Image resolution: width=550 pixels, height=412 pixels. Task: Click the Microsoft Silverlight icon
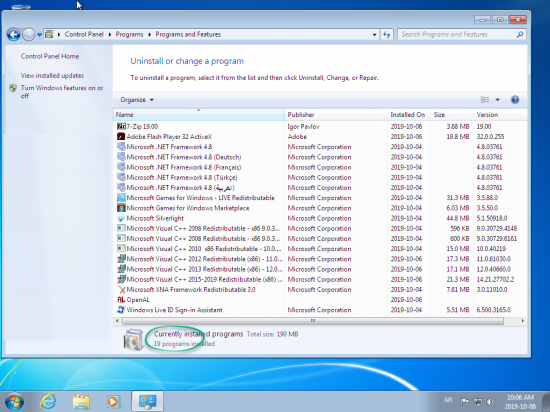[x=121, y=218]
